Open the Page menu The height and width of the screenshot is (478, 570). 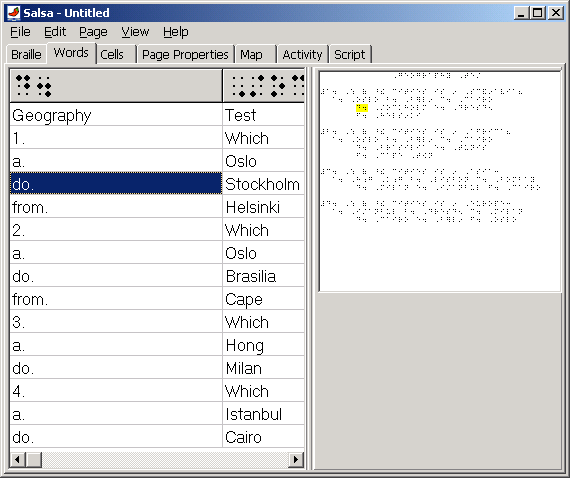click(x=93, y=32)
